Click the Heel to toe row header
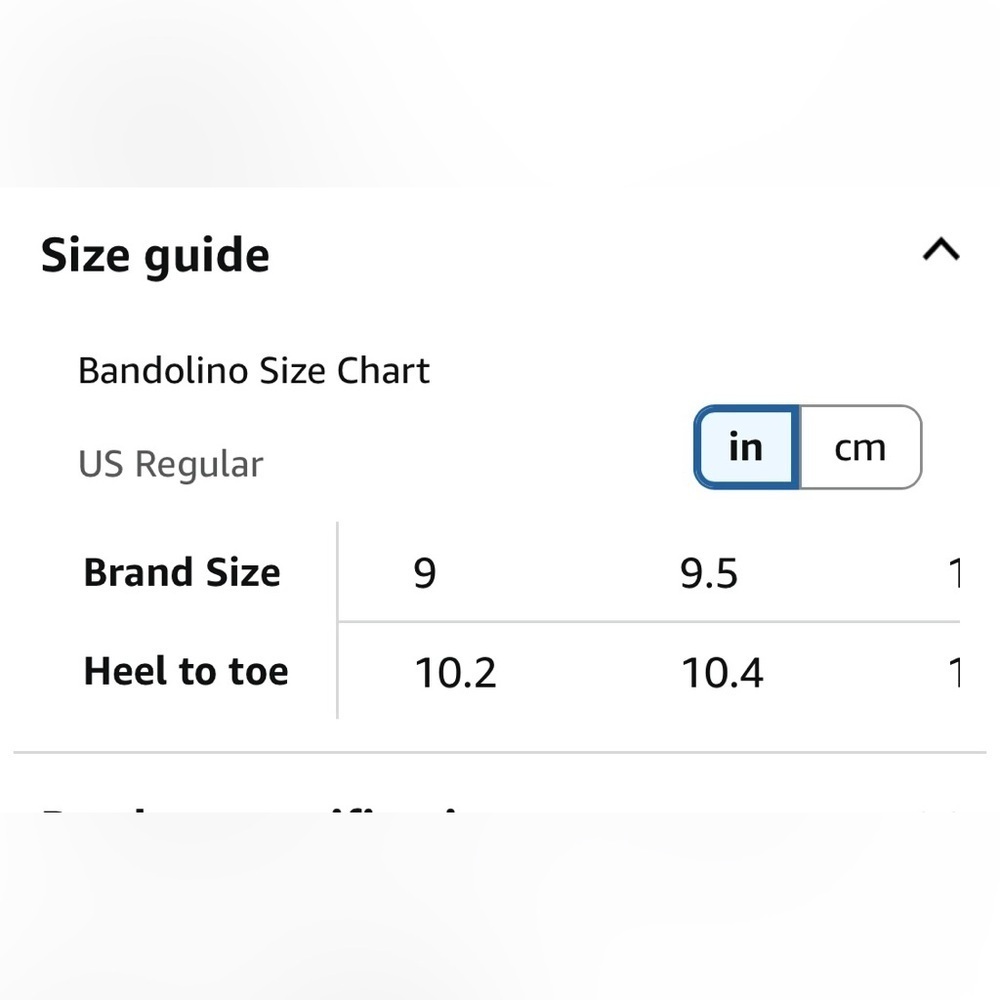Viewport: 1000px width, 1000px height. click(186, 671)
